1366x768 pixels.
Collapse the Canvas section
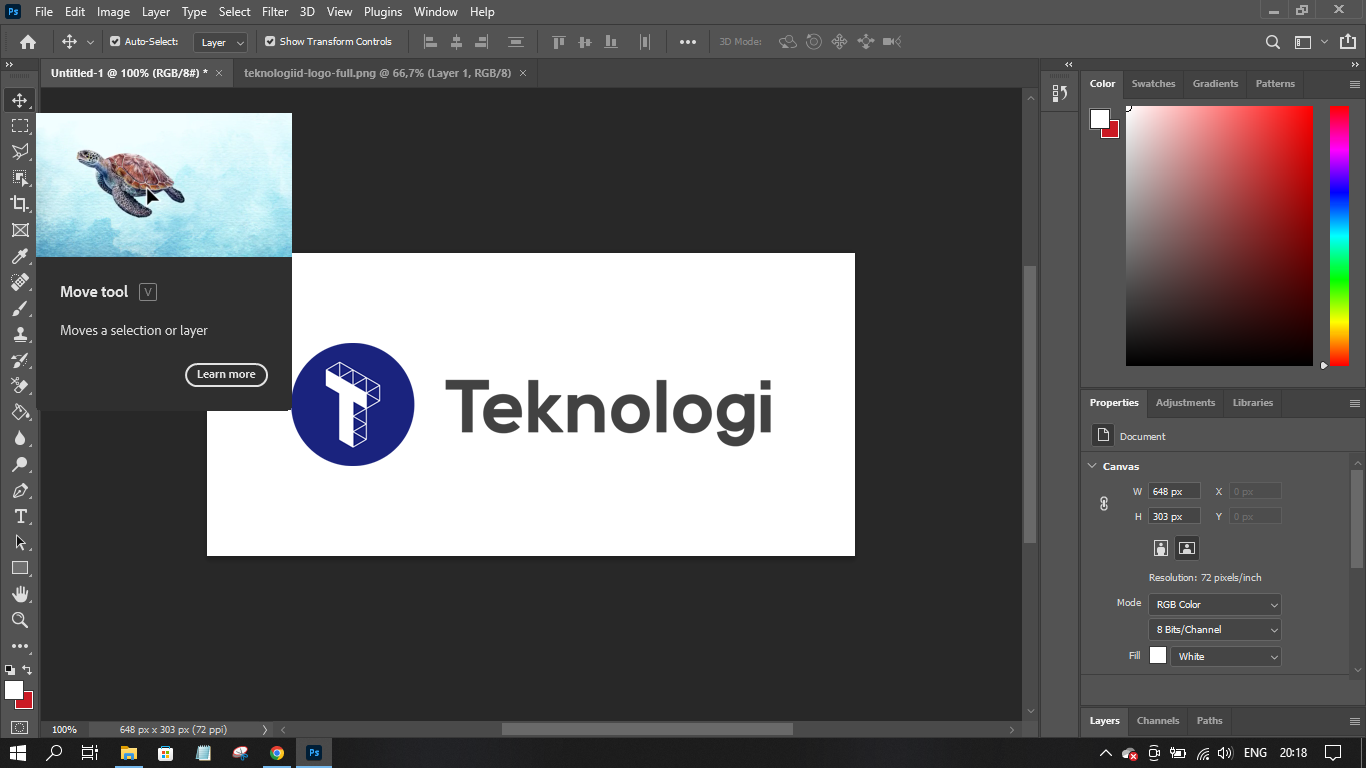pos(1091,466)
